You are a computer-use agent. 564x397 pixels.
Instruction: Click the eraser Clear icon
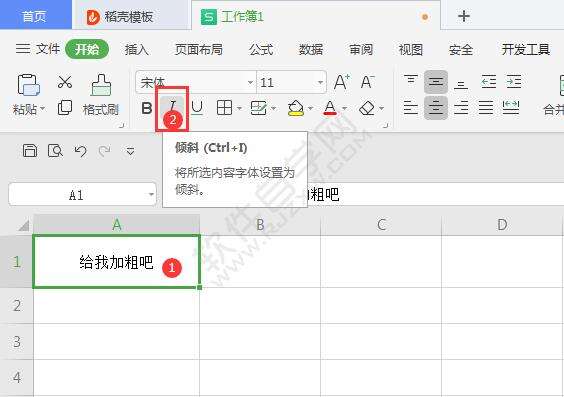(367, 108)
